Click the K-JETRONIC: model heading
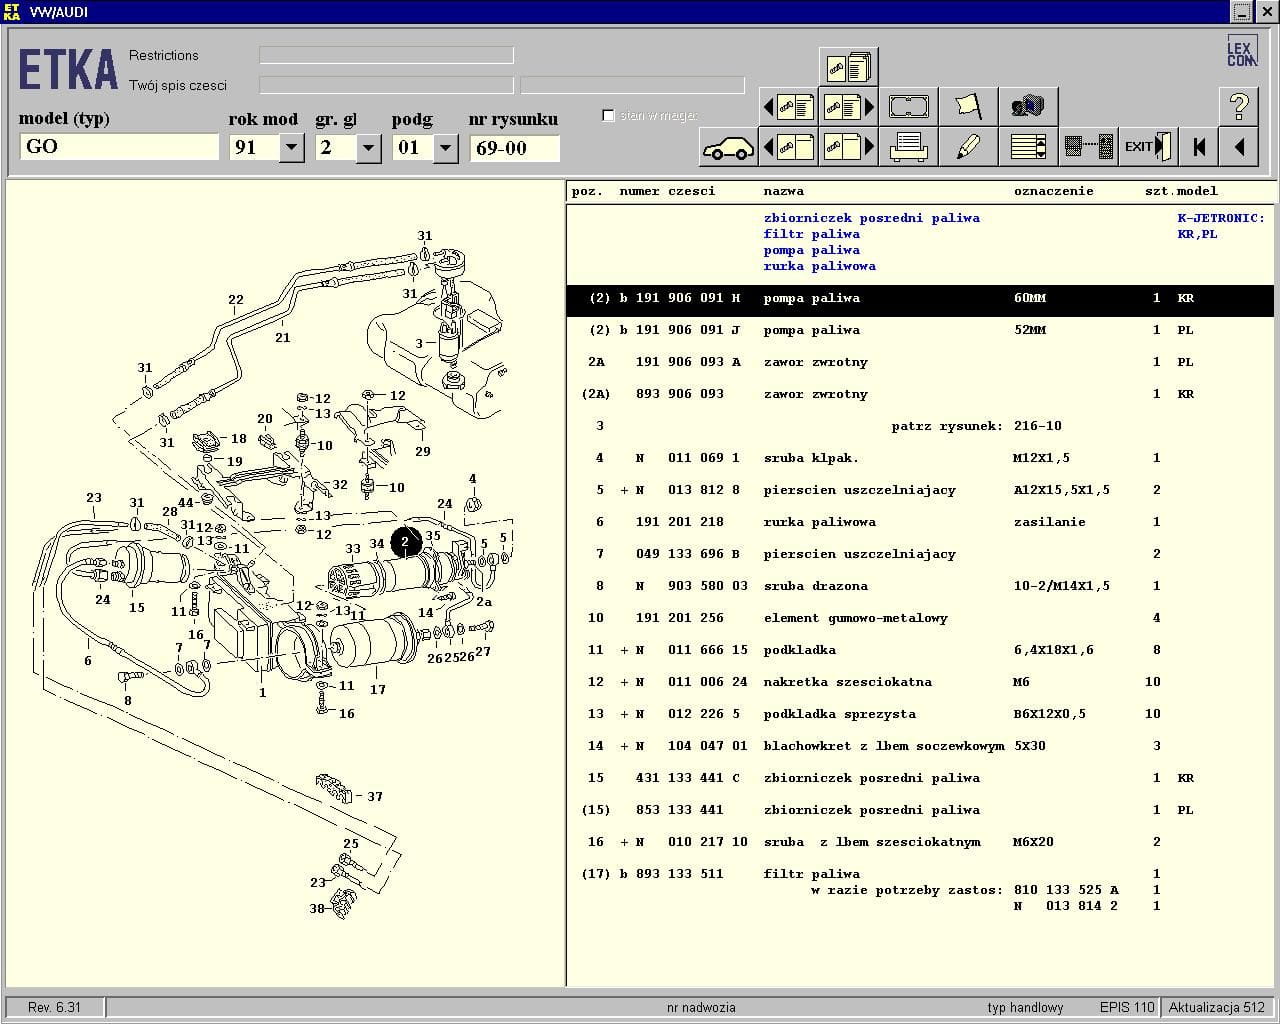This screenshot has width=1280, height=1024. (1221, 218)
